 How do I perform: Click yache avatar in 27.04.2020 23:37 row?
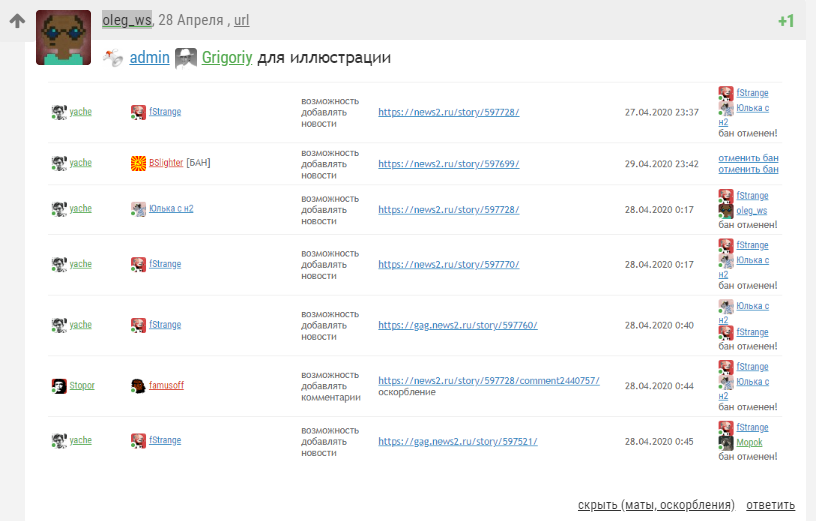coord(59,112)
